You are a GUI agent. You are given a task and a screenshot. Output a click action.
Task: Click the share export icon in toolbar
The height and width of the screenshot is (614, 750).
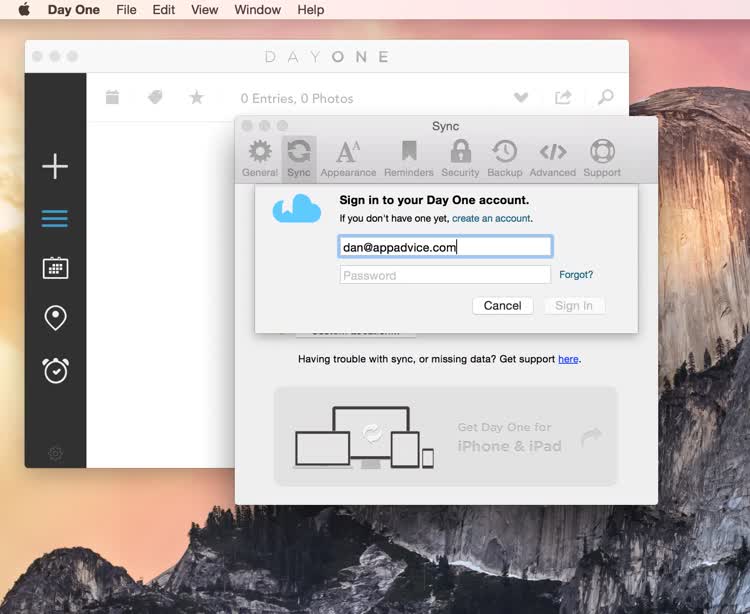[563, 97]
